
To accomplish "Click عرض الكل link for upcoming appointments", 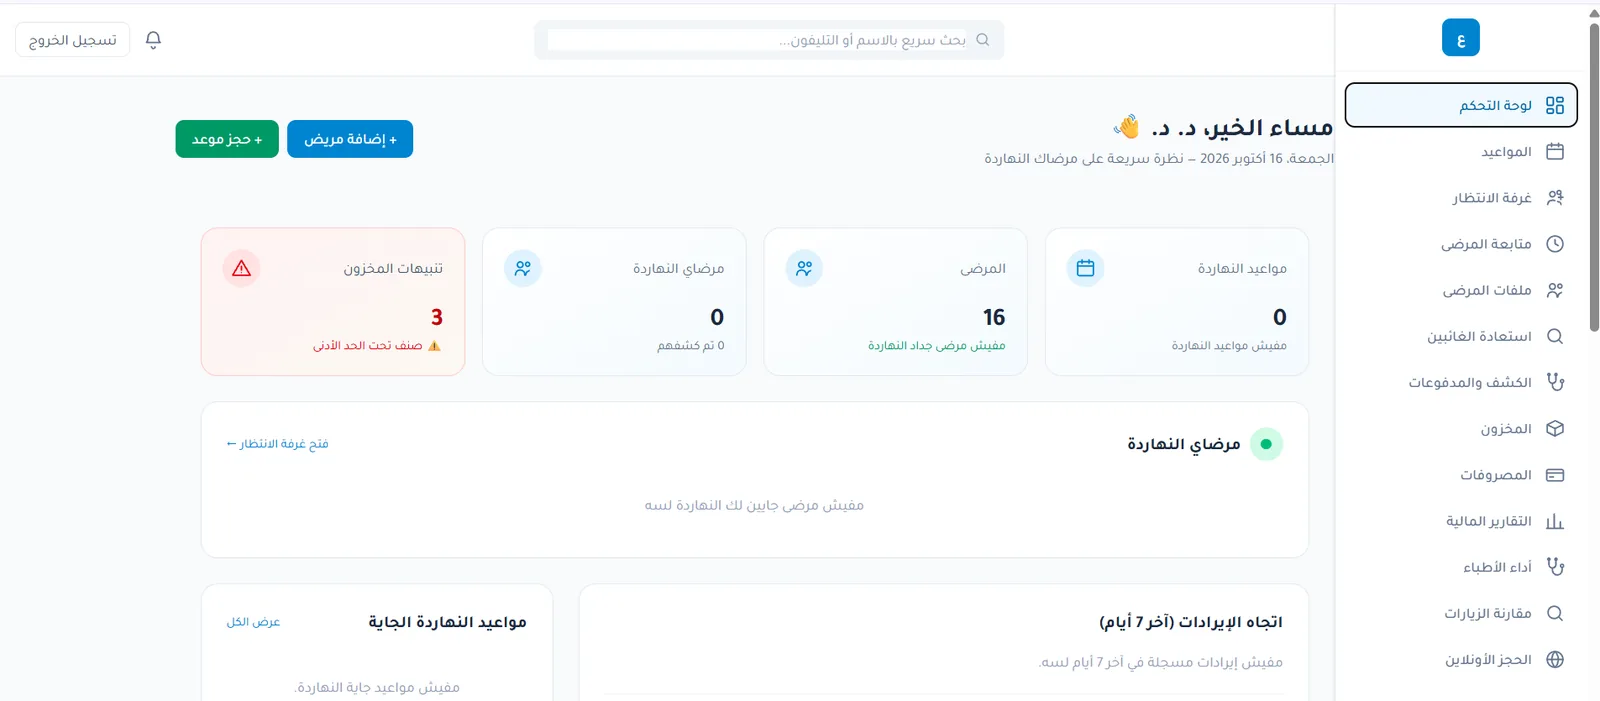I will 253,622.
